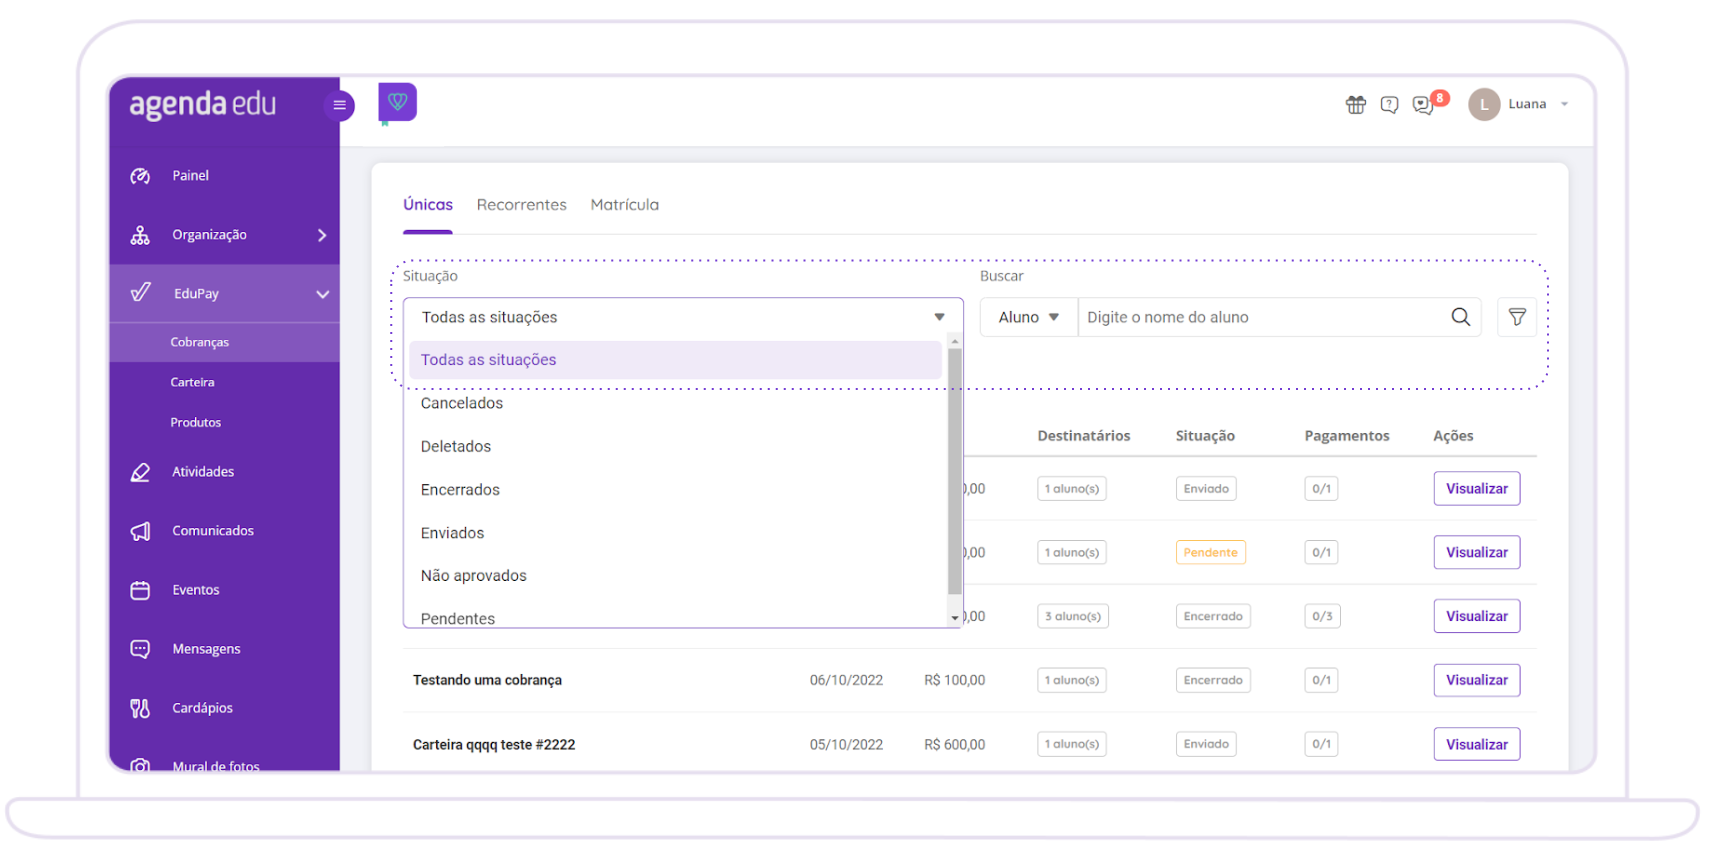Viewport: 1710px width, 850px height.
Task: Click the scrollbar up arrow in dropdown
Action: click(954, 342)
